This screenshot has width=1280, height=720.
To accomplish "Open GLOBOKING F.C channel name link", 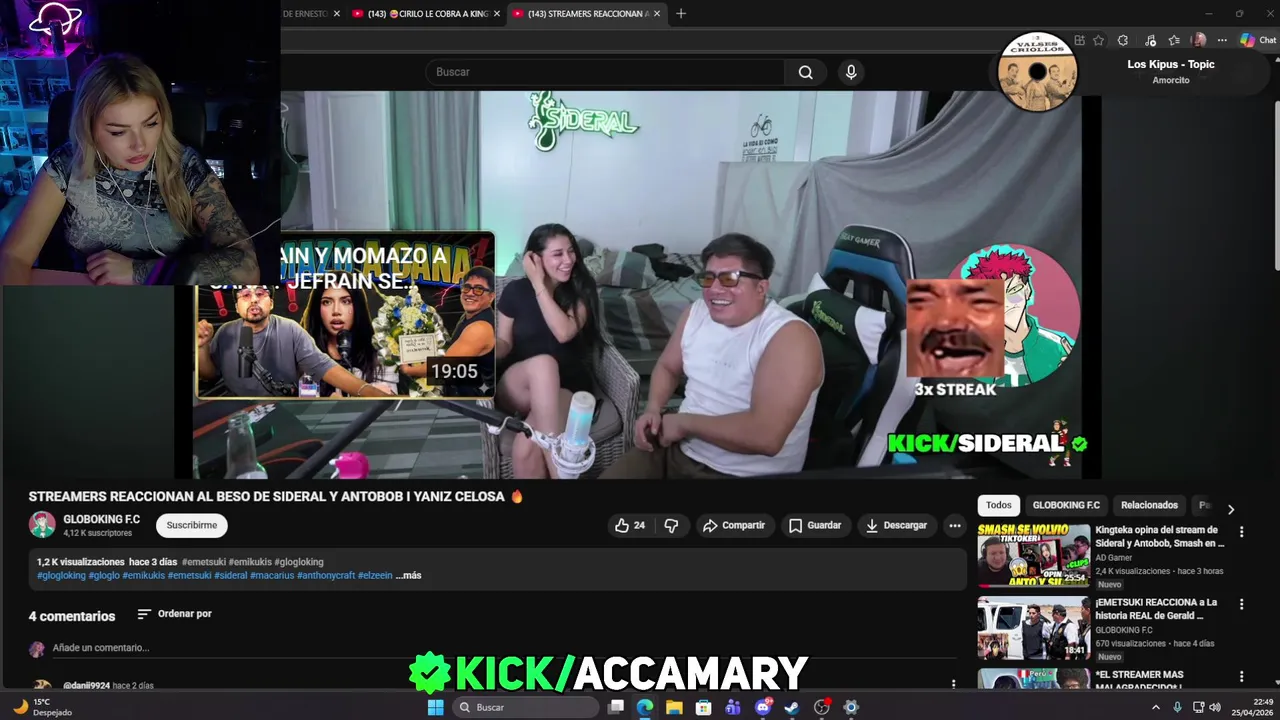I will tap(101, 519).
